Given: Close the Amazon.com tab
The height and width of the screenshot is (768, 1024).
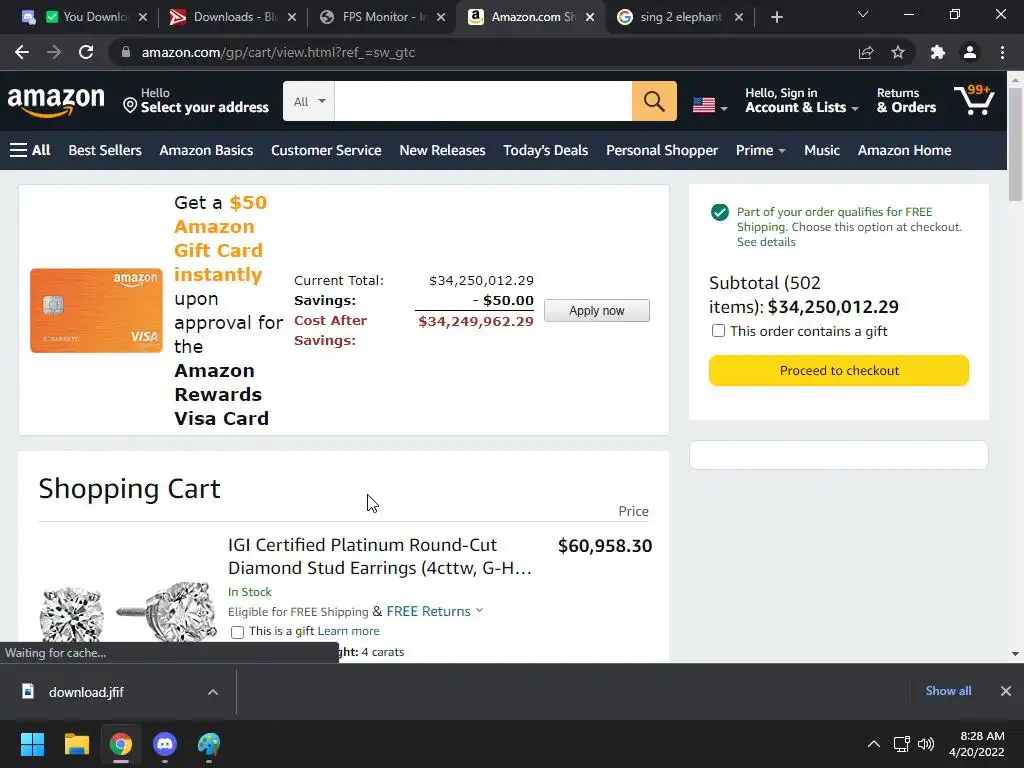Looking at the screenshot, I should coord(590,17).
